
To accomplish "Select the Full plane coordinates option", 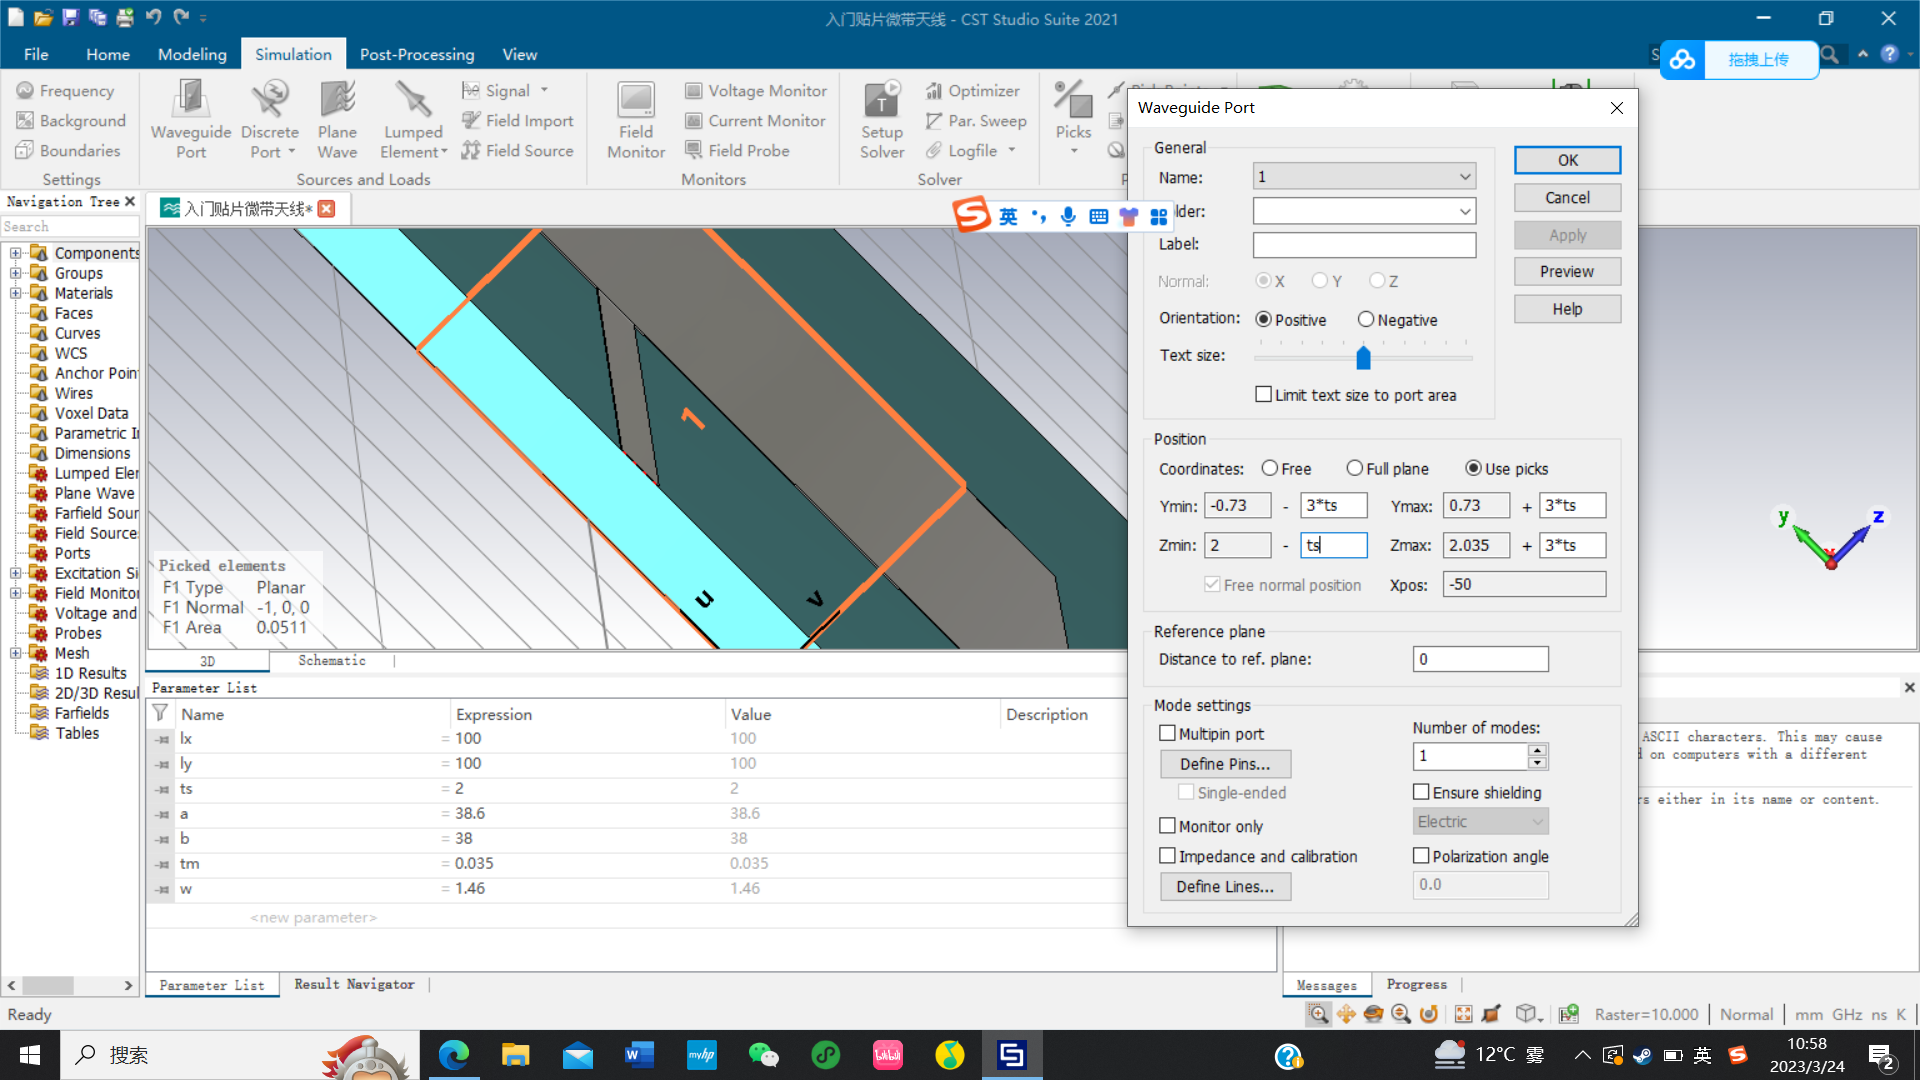I will 1354,468.
